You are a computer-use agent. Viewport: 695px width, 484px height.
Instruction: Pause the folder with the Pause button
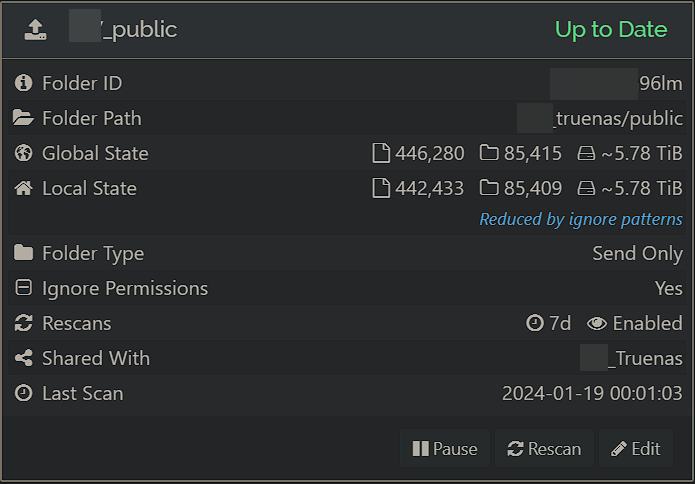445,449
